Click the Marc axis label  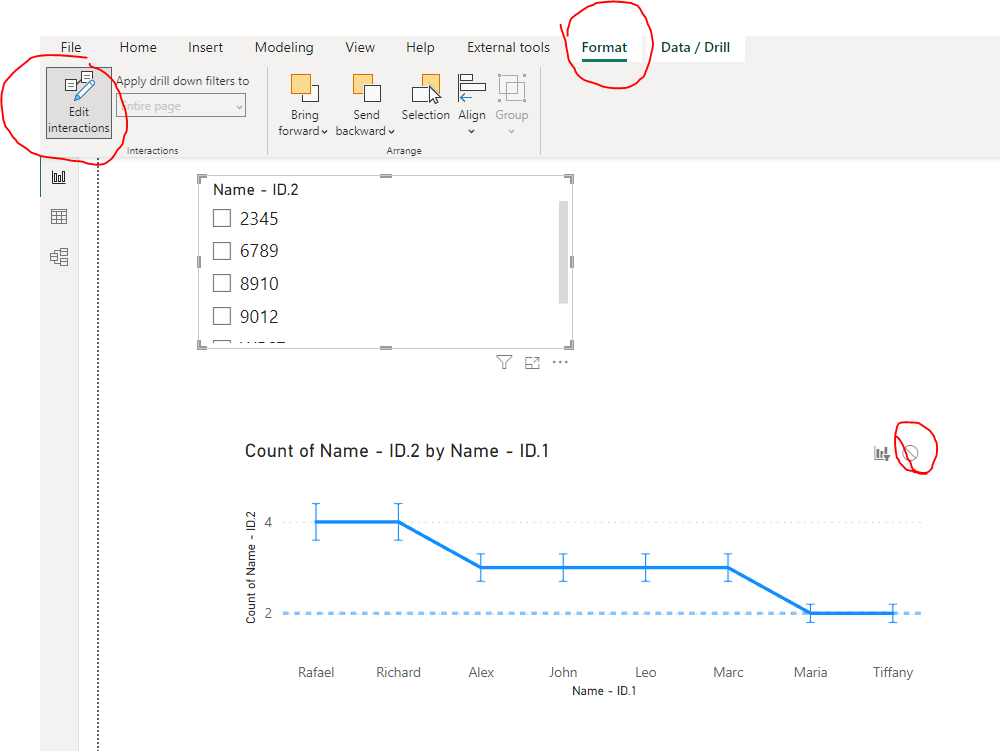[x=728, y=672]
